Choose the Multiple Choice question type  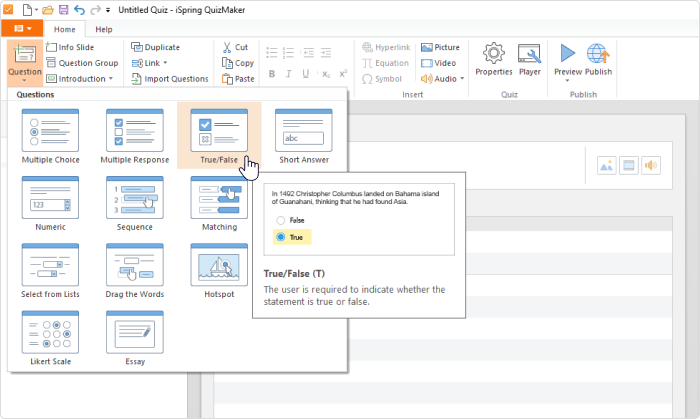point(50,136)
